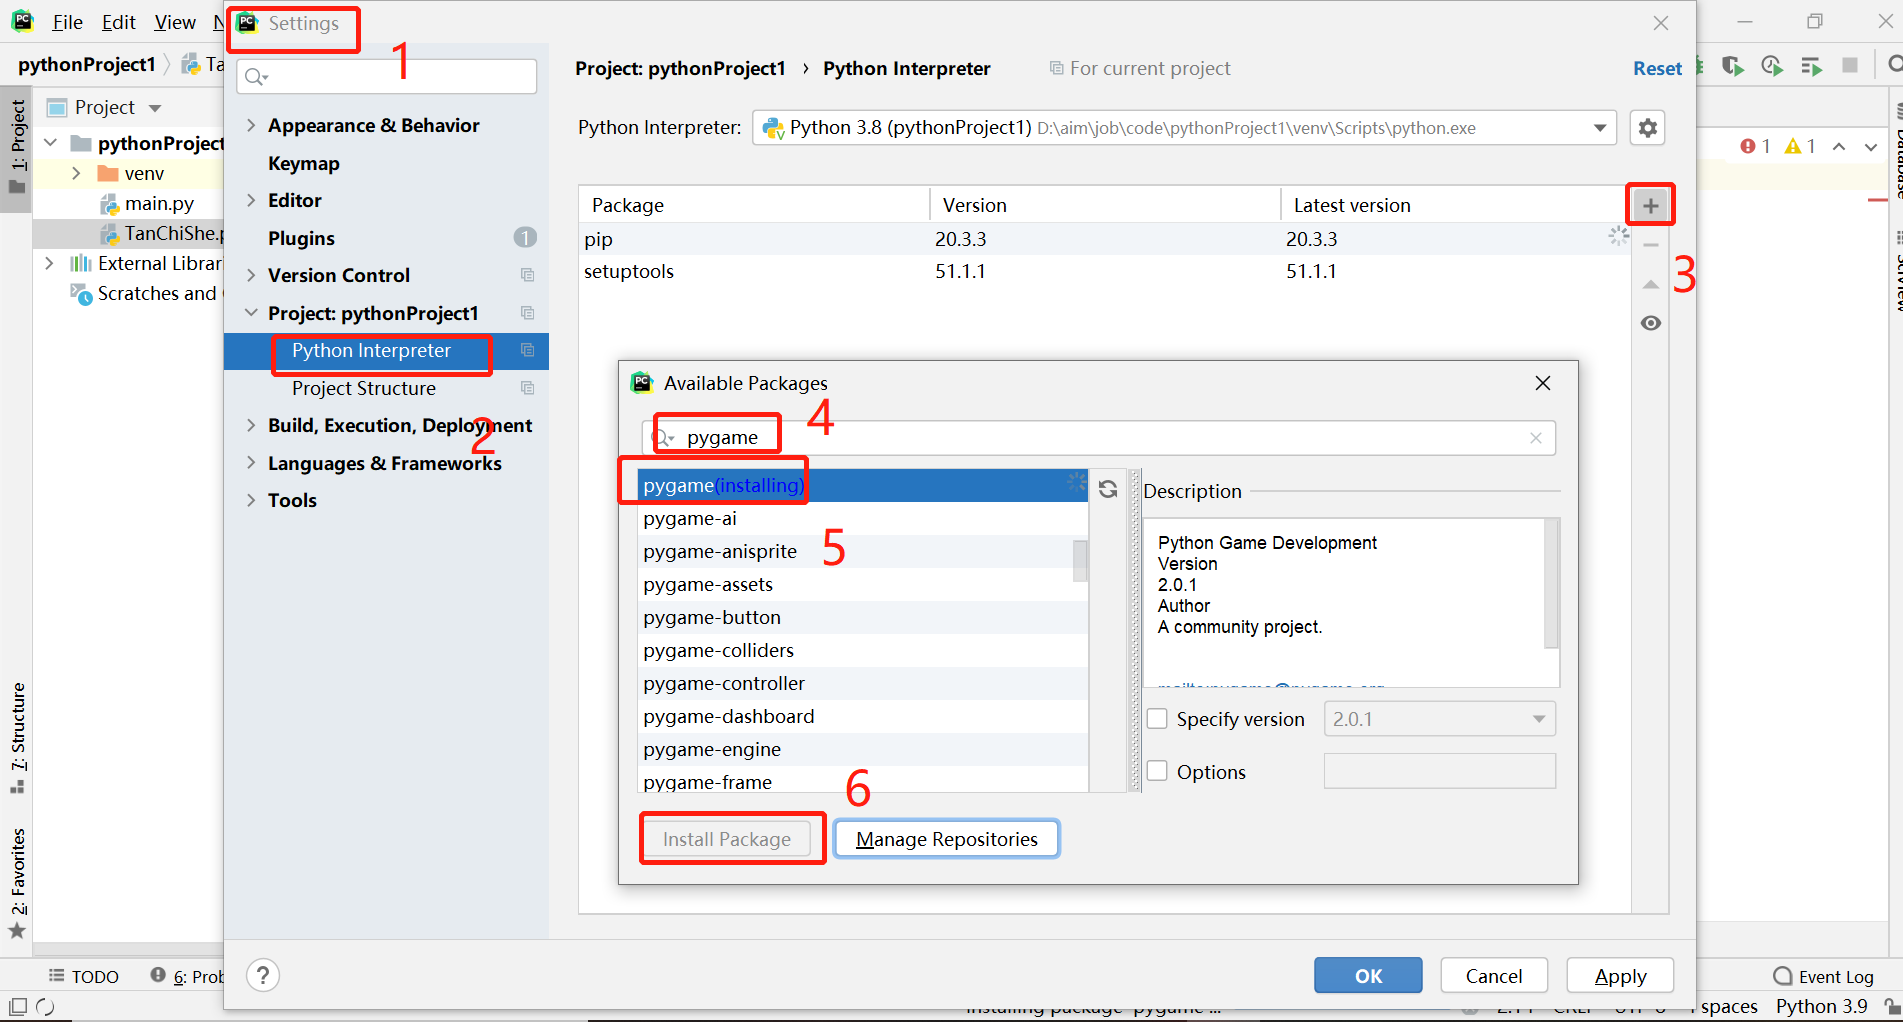Click the upgrade package arrow icon
This screenshot has width=1903, height=1022.
click(1651, 285)
